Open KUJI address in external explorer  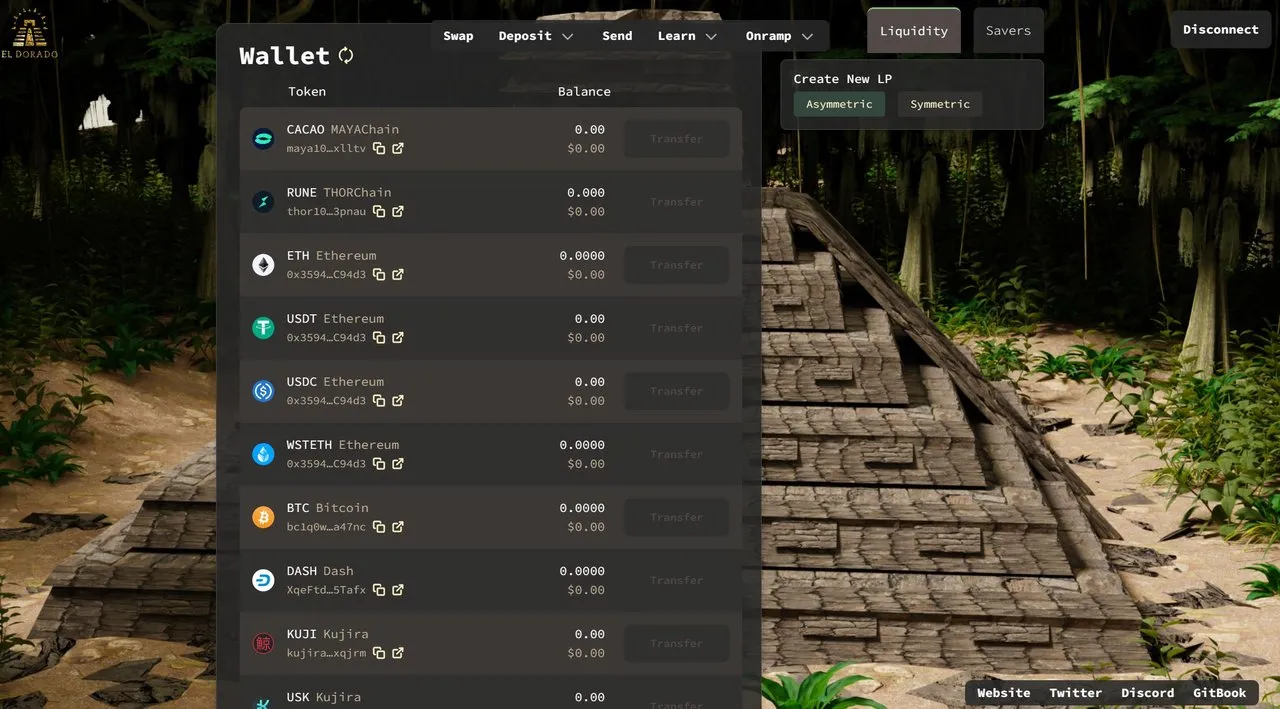coord(398,653)
